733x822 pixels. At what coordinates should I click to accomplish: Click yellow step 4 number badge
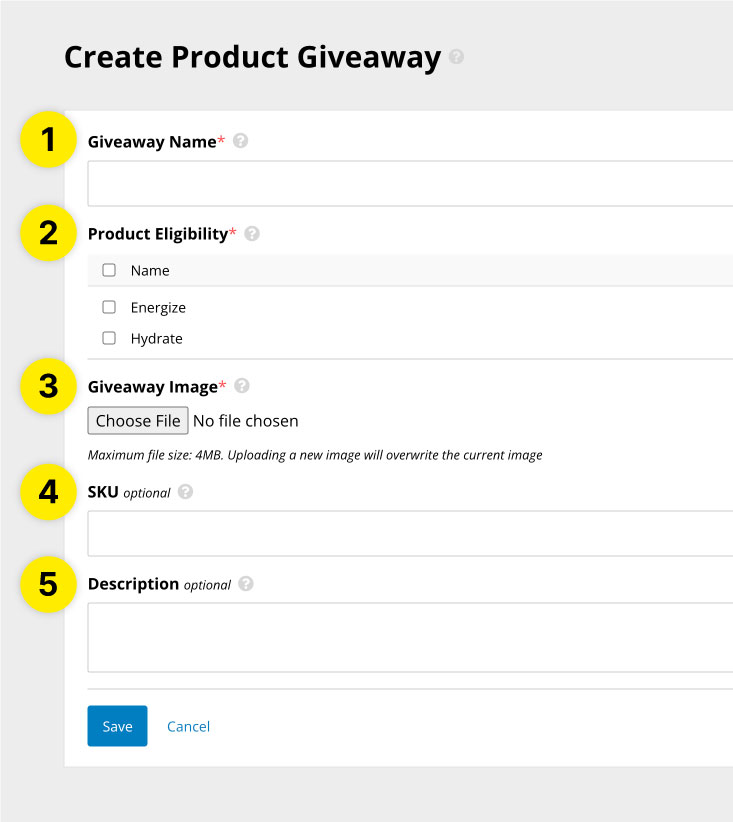pyautogui.click(x=48, y=492)
